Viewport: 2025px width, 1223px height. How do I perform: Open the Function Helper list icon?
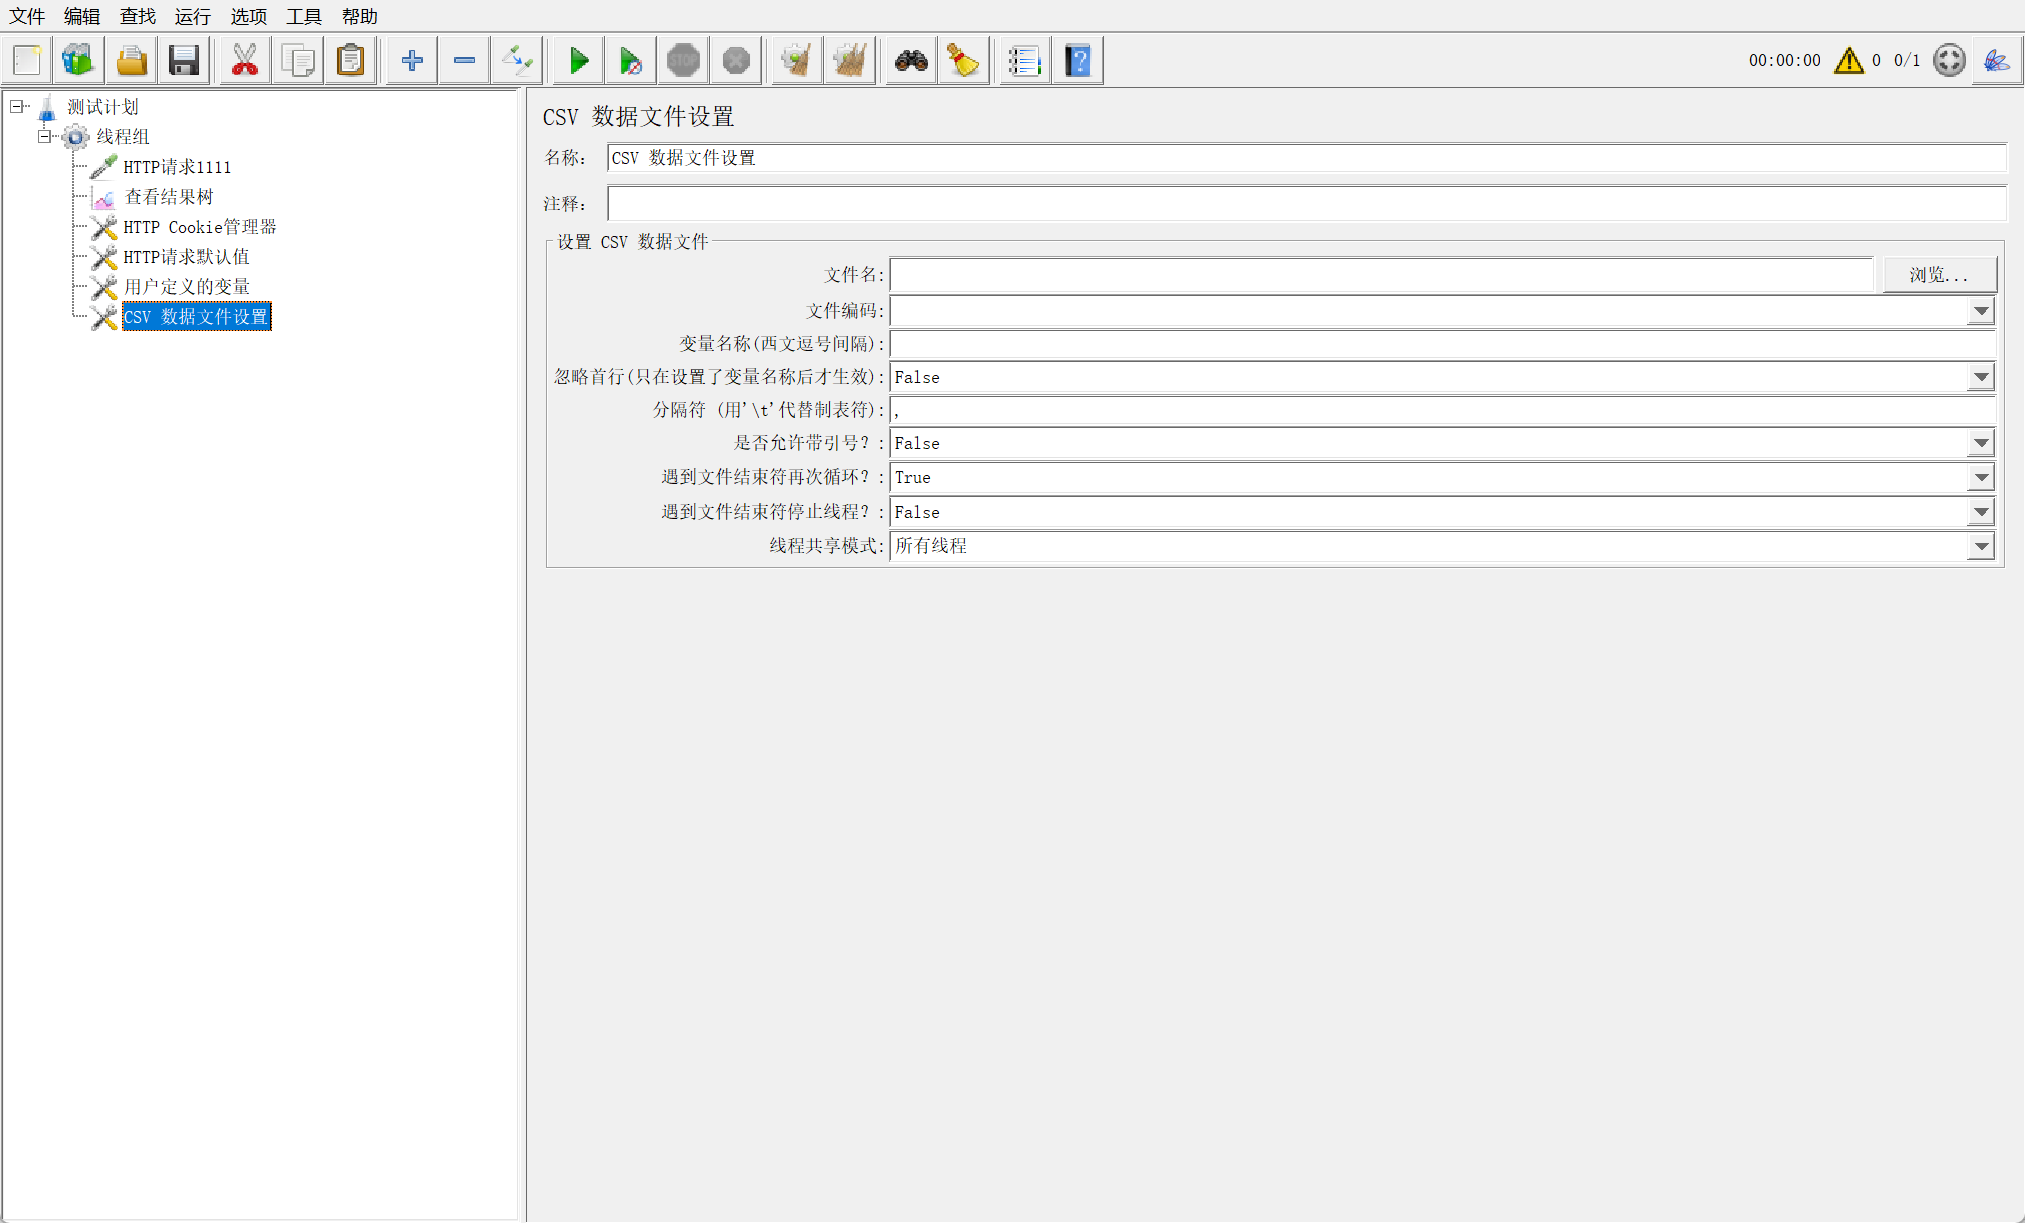(x=1025, y=61)
